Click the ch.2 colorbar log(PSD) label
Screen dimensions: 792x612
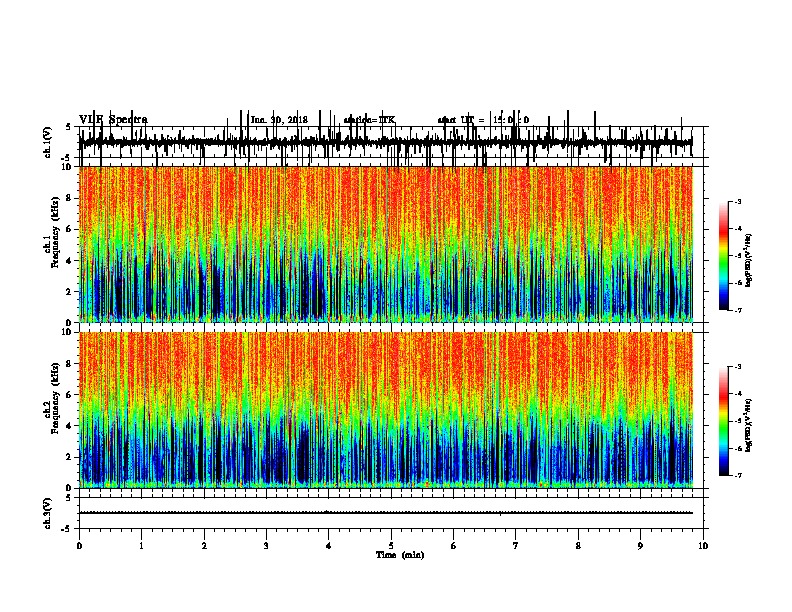(748, 425)
